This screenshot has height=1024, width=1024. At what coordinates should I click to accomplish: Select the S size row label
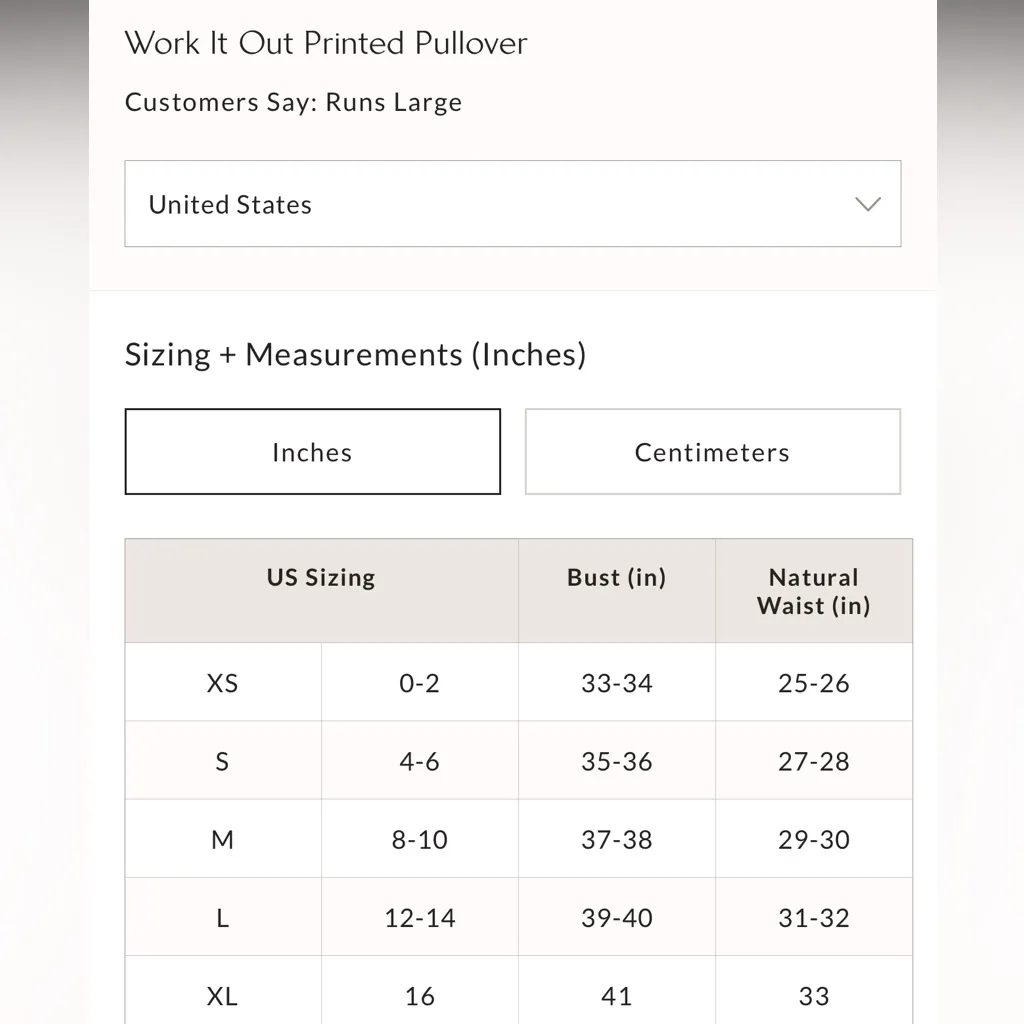(x=222, y=761)
